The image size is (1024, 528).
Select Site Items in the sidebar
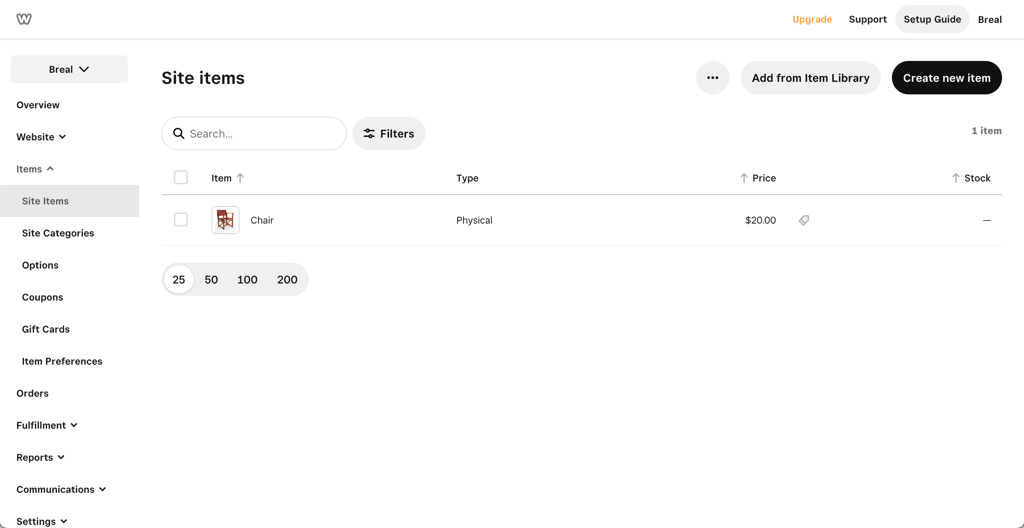[x=69, y=201]
